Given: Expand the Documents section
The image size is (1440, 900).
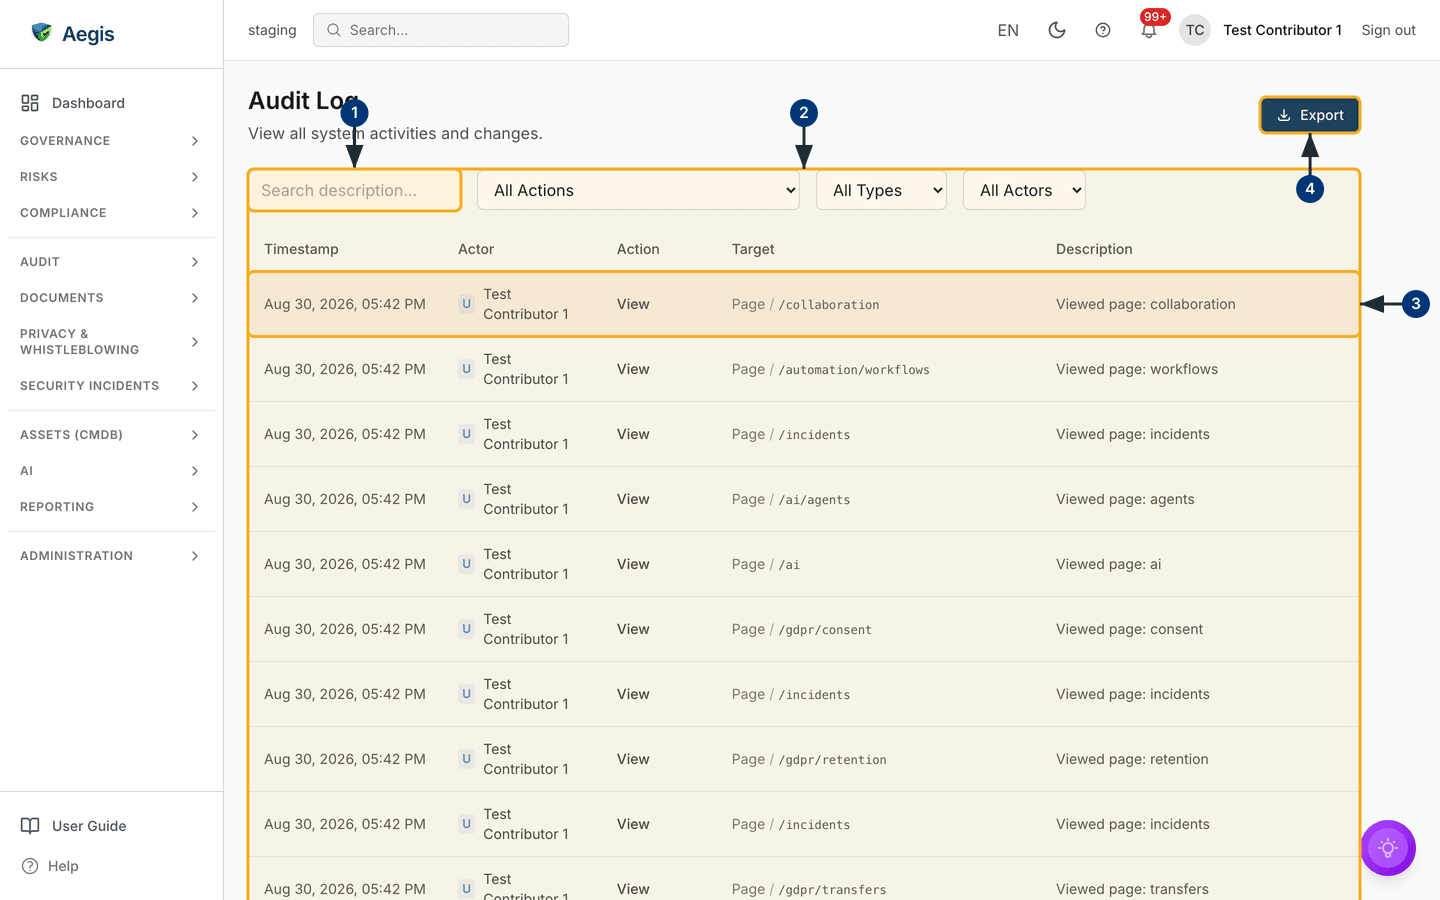Looking at the screenshot, I should pos(111,298).
